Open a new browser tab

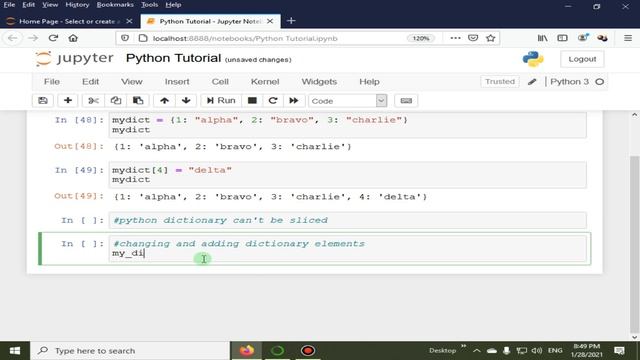(x=291, y=21)
